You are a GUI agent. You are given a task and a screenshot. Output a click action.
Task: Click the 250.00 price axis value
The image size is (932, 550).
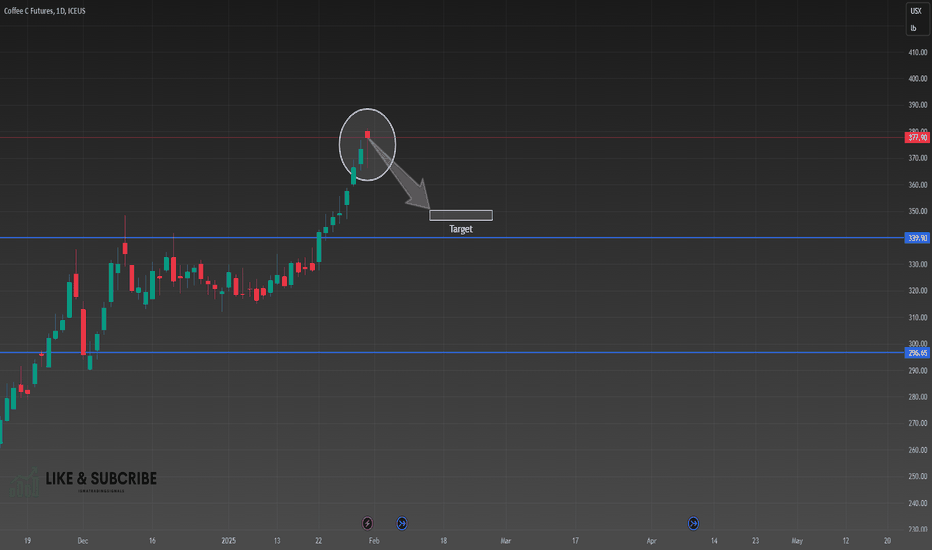click(918, 476)
